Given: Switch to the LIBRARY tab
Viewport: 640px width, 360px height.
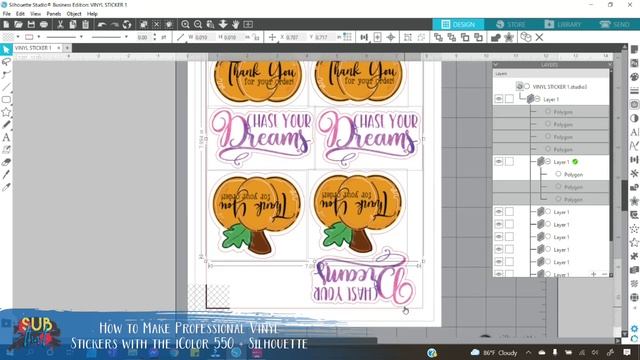Looking at the screenshot, I should point(562,24).
